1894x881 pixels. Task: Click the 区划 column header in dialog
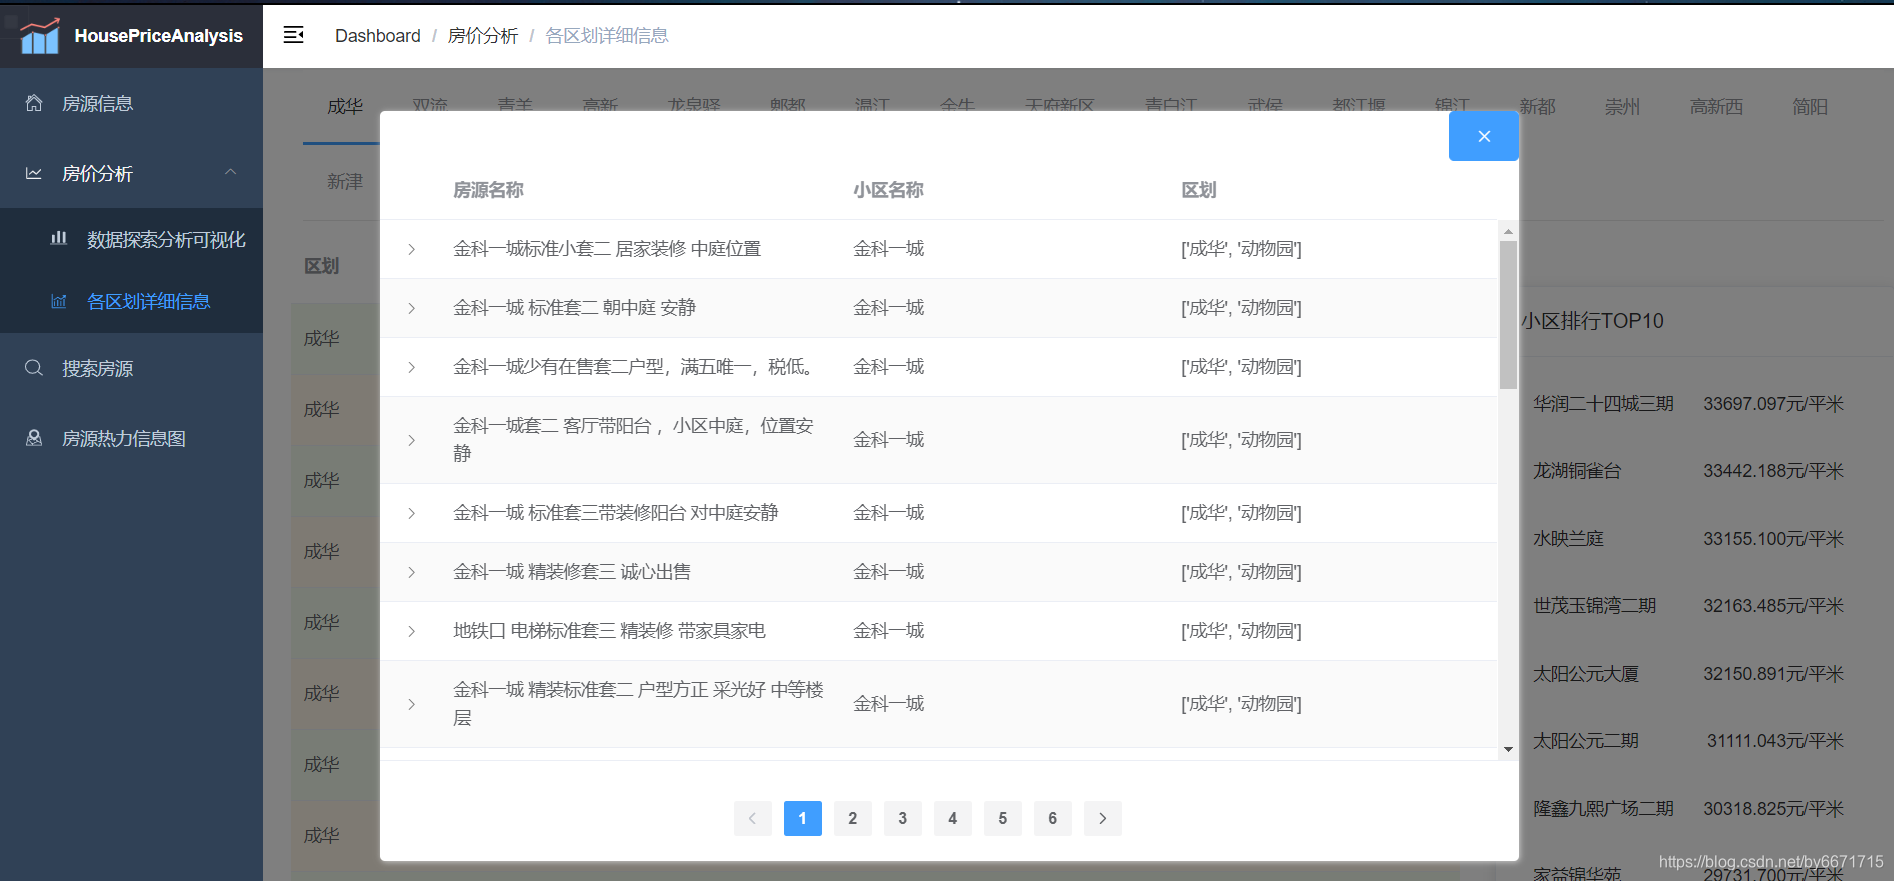[x=1198, y=190]
